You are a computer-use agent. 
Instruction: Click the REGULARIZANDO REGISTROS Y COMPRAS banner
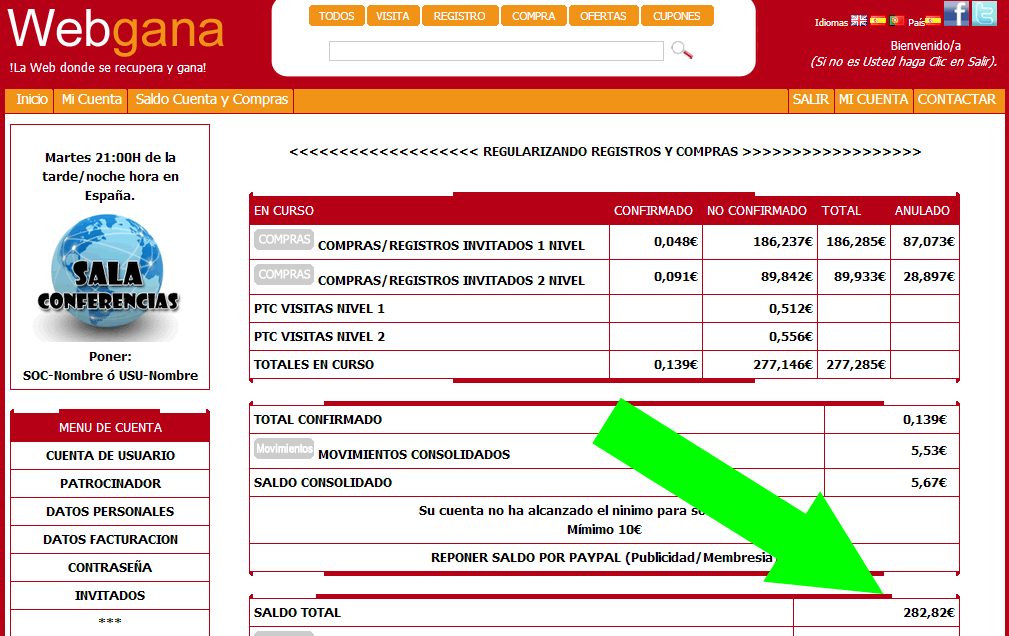pyautogui.click(x=605, y=152)
